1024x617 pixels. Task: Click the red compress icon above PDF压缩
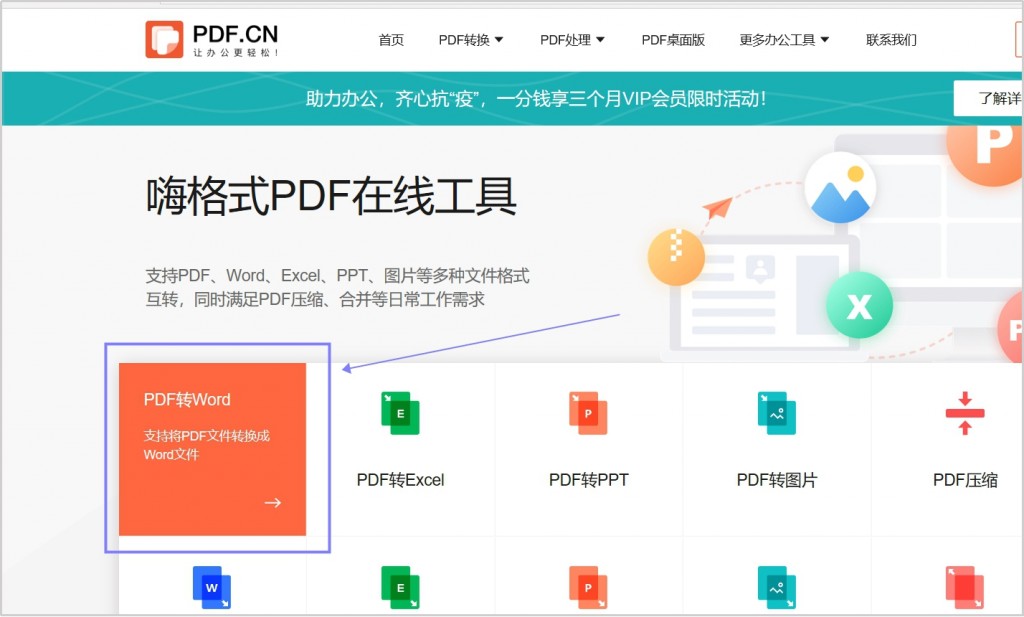pyautogui.click(x=965, y=413)
